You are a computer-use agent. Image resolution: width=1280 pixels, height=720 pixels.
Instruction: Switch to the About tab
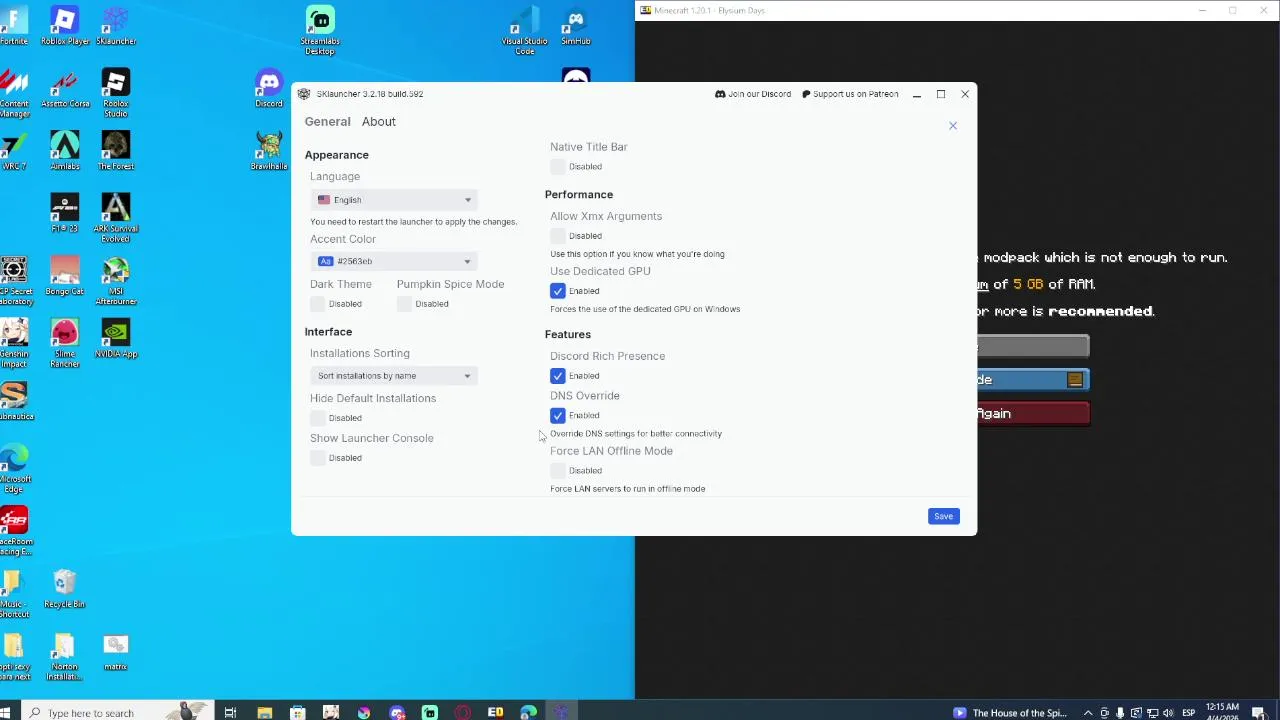[378, 121]
